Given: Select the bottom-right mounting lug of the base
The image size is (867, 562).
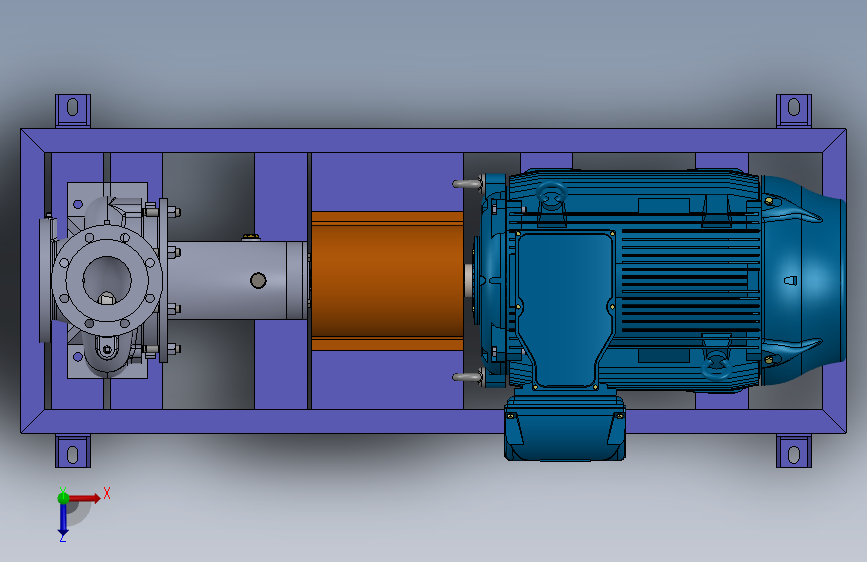Looking at the screenshot, I should [x=794, y=451].
